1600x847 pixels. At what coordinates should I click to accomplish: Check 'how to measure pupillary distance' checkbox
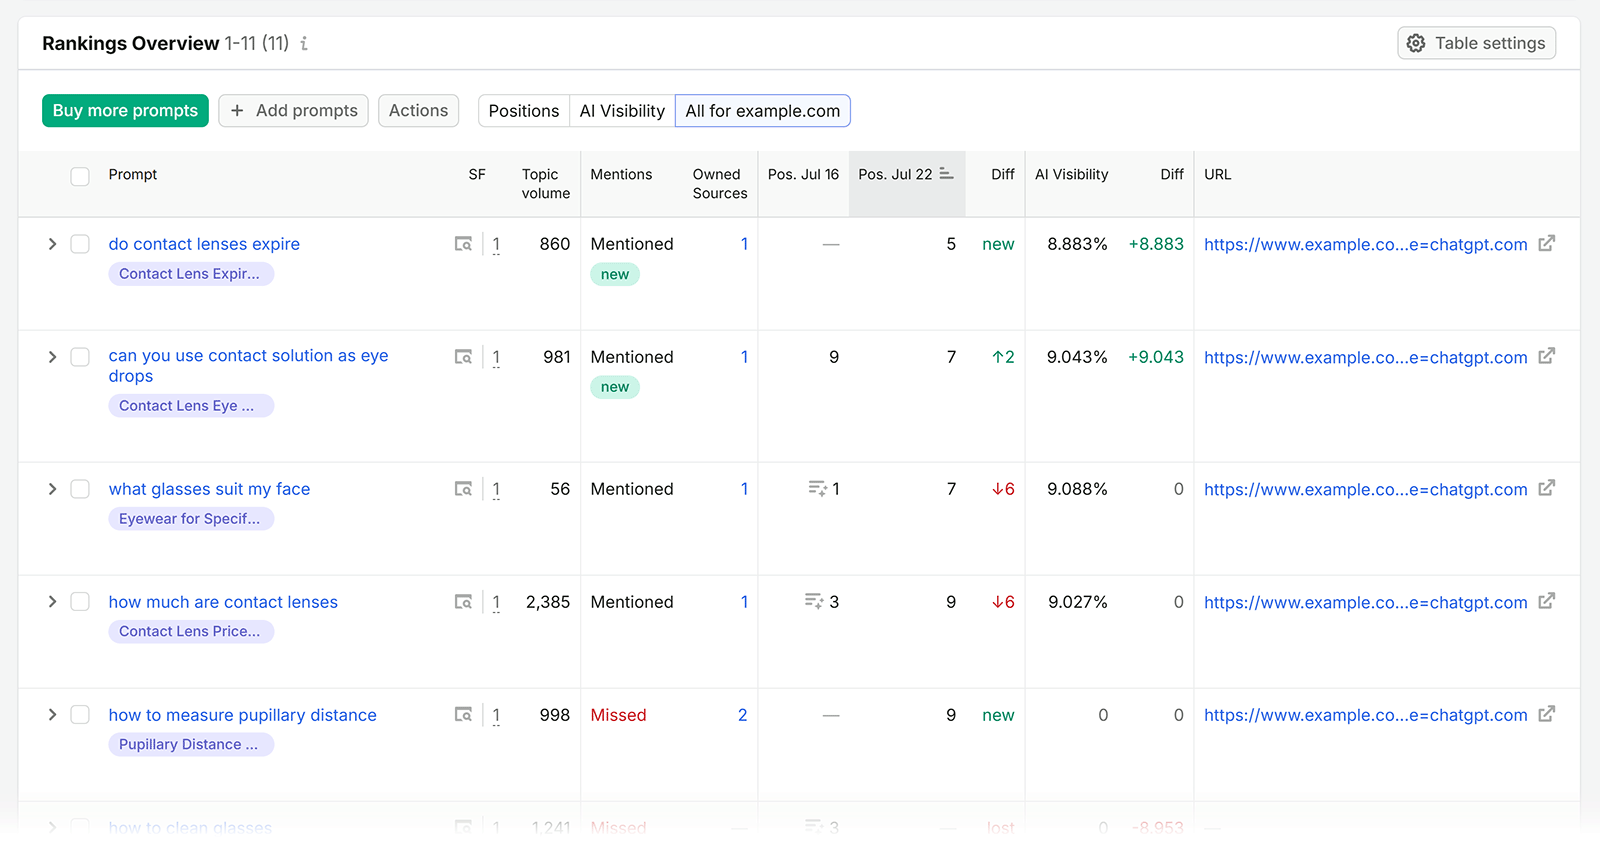tap(80, 715)
